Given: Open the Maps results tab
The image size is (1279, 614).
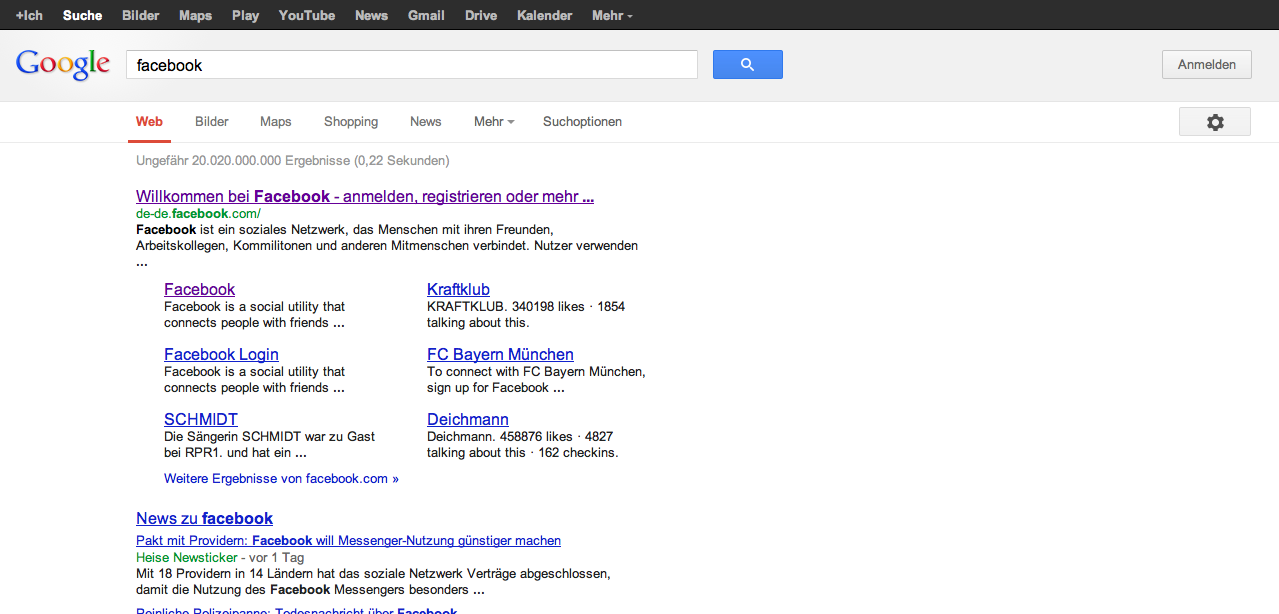Looking at the screenshot, I should (x=276, y=122).
